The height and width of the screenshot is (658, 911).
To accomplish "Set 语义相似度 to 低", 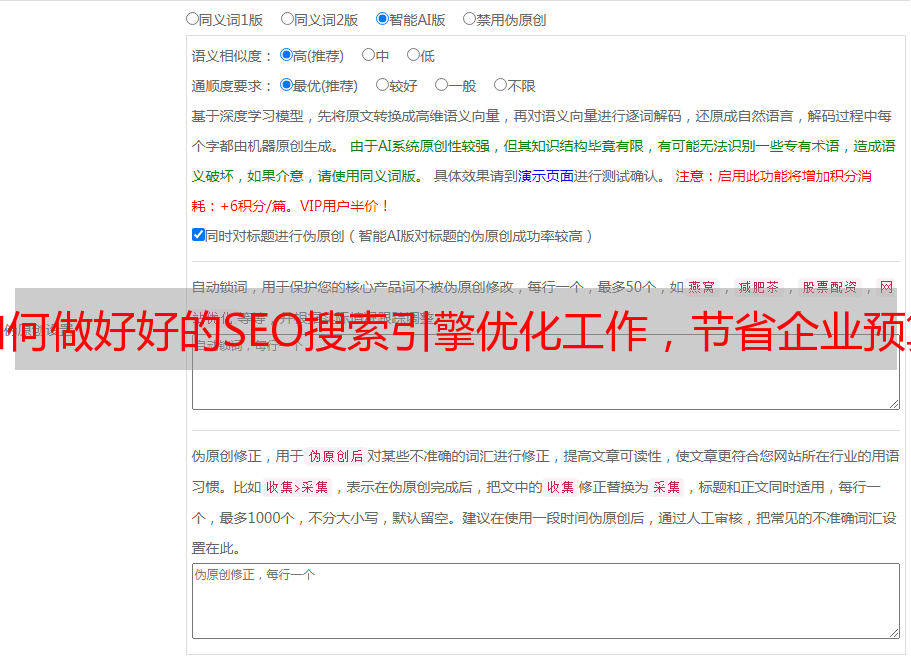I will click(x=413, y=55).
